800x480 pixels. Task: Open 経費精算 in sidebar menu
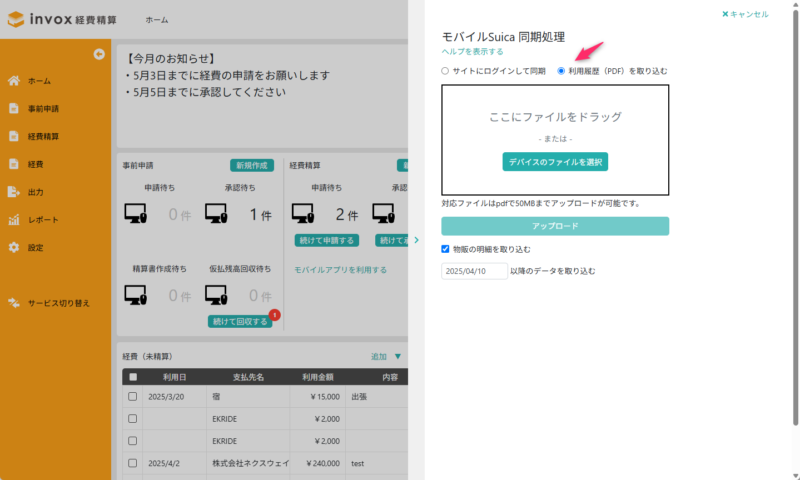point(43,136)
